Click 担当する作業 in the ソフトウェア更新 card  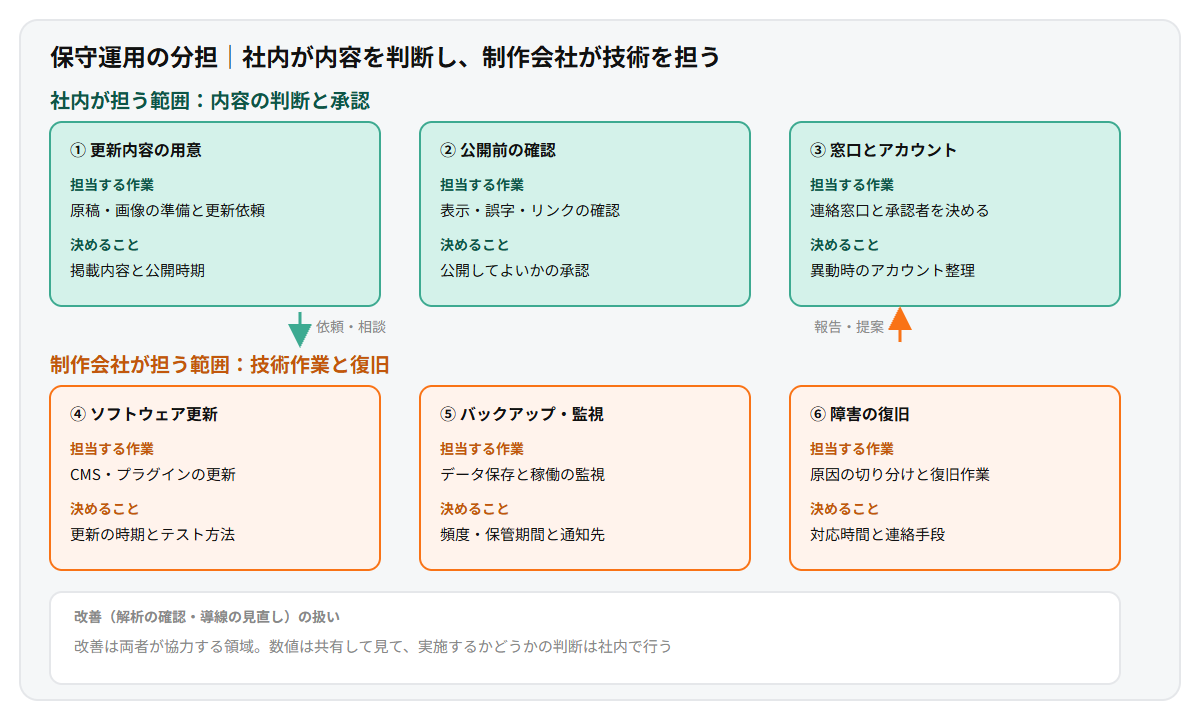click(112, 449)
